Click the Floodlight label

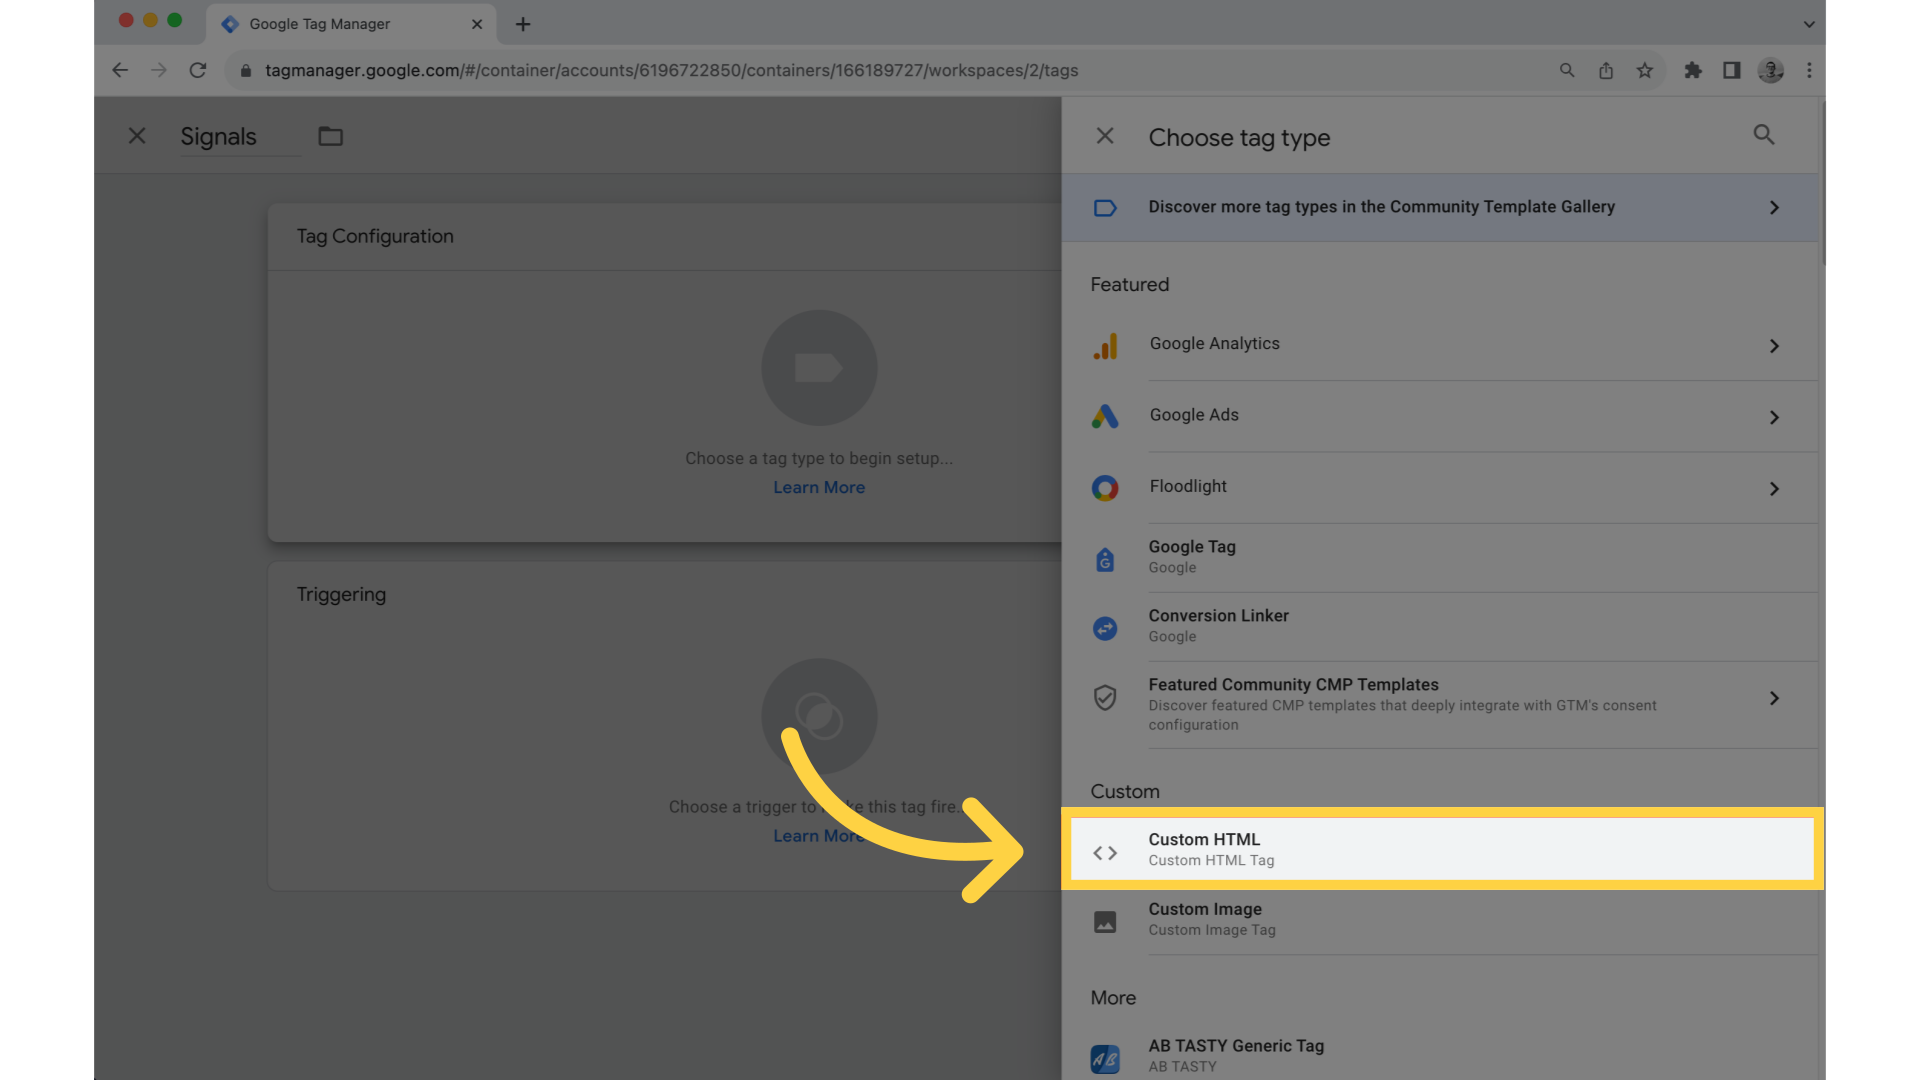click(1188, 486)
